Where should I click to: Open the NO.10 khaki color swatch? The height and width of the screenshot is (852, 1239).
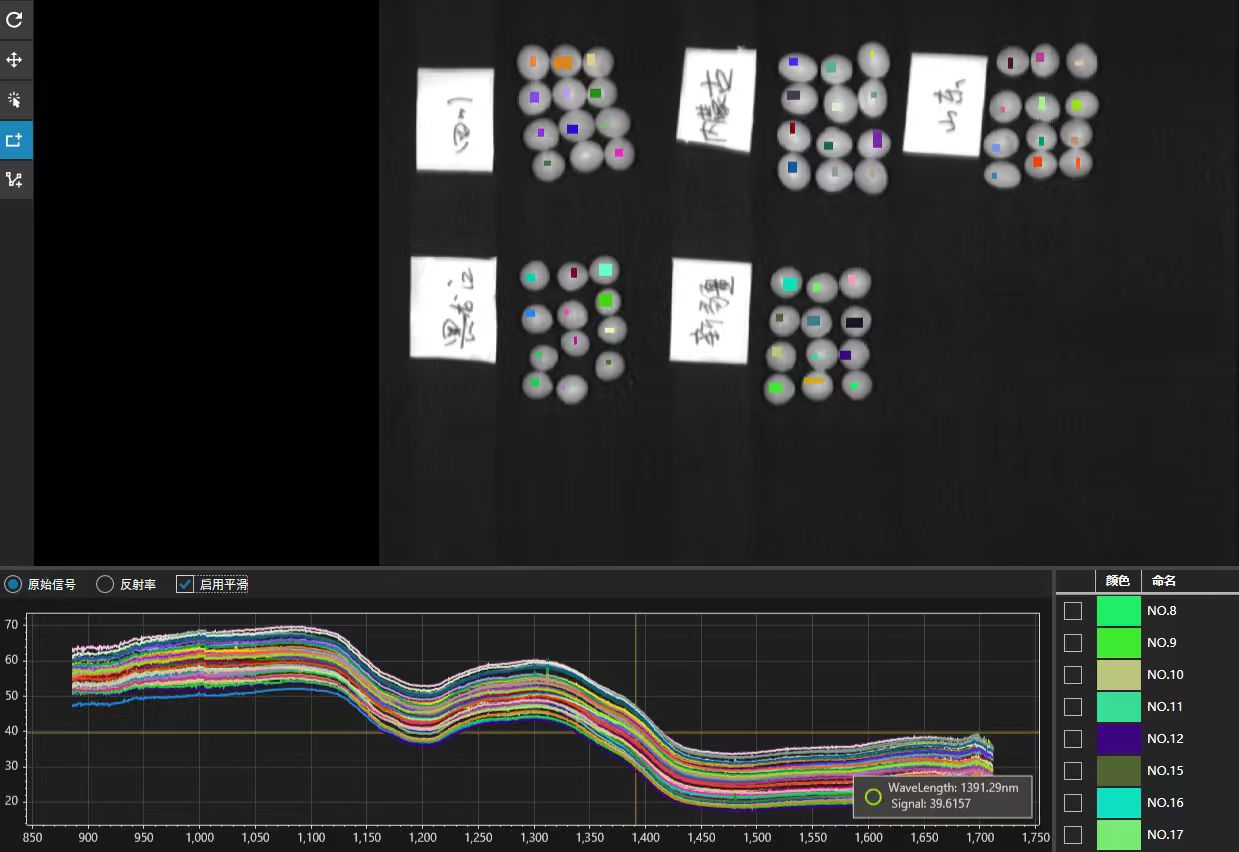(1118, 675)
